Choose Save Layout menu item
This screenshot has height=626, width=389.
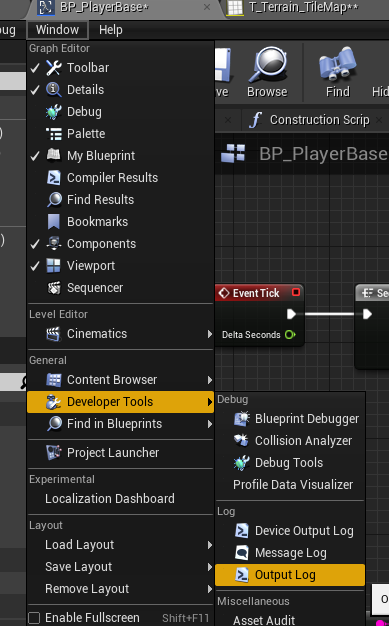click(x=120, y=567)
